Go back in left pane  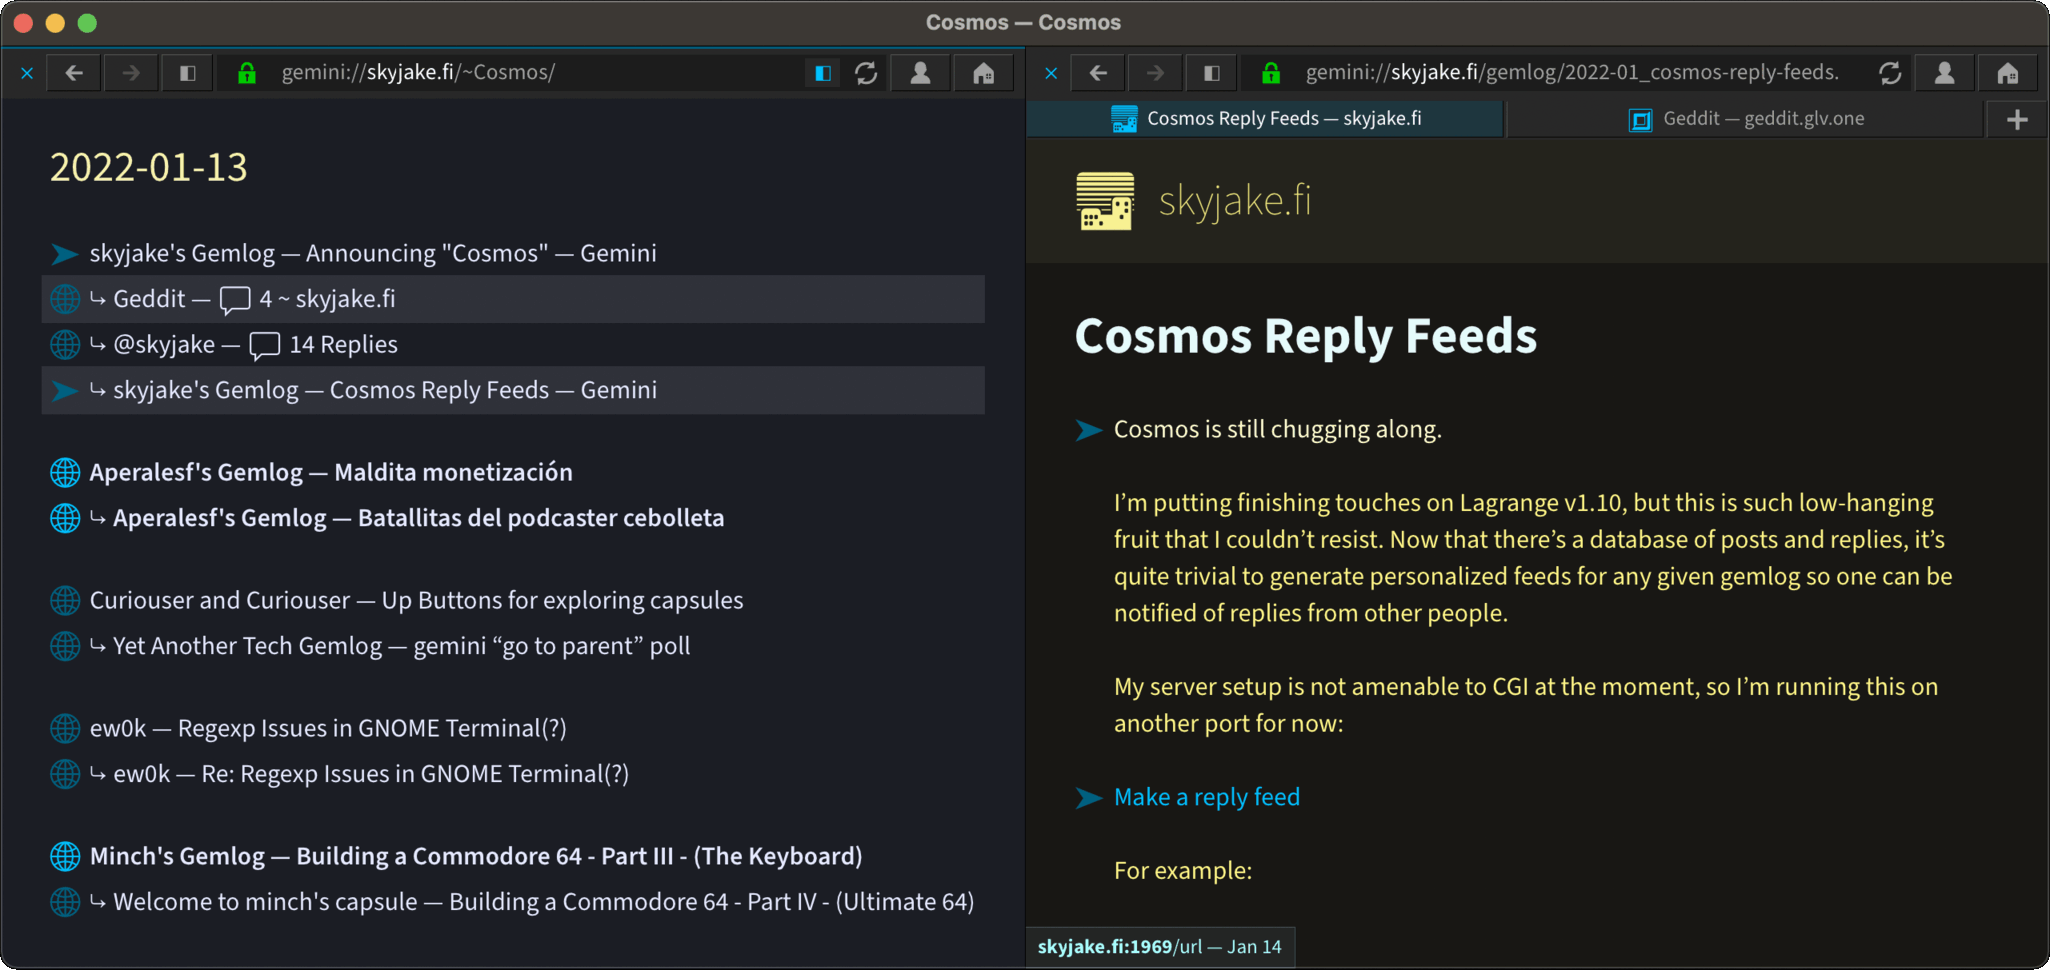click(74, 73)
